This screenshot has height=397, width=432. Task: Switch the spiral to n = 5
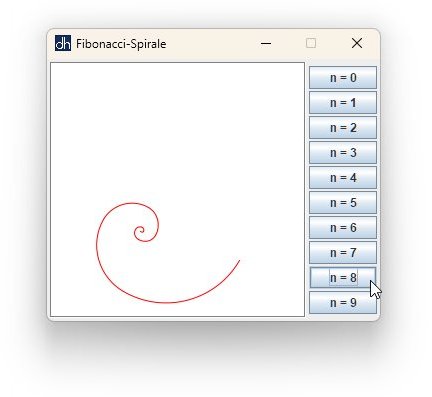[x=343, y=203]
